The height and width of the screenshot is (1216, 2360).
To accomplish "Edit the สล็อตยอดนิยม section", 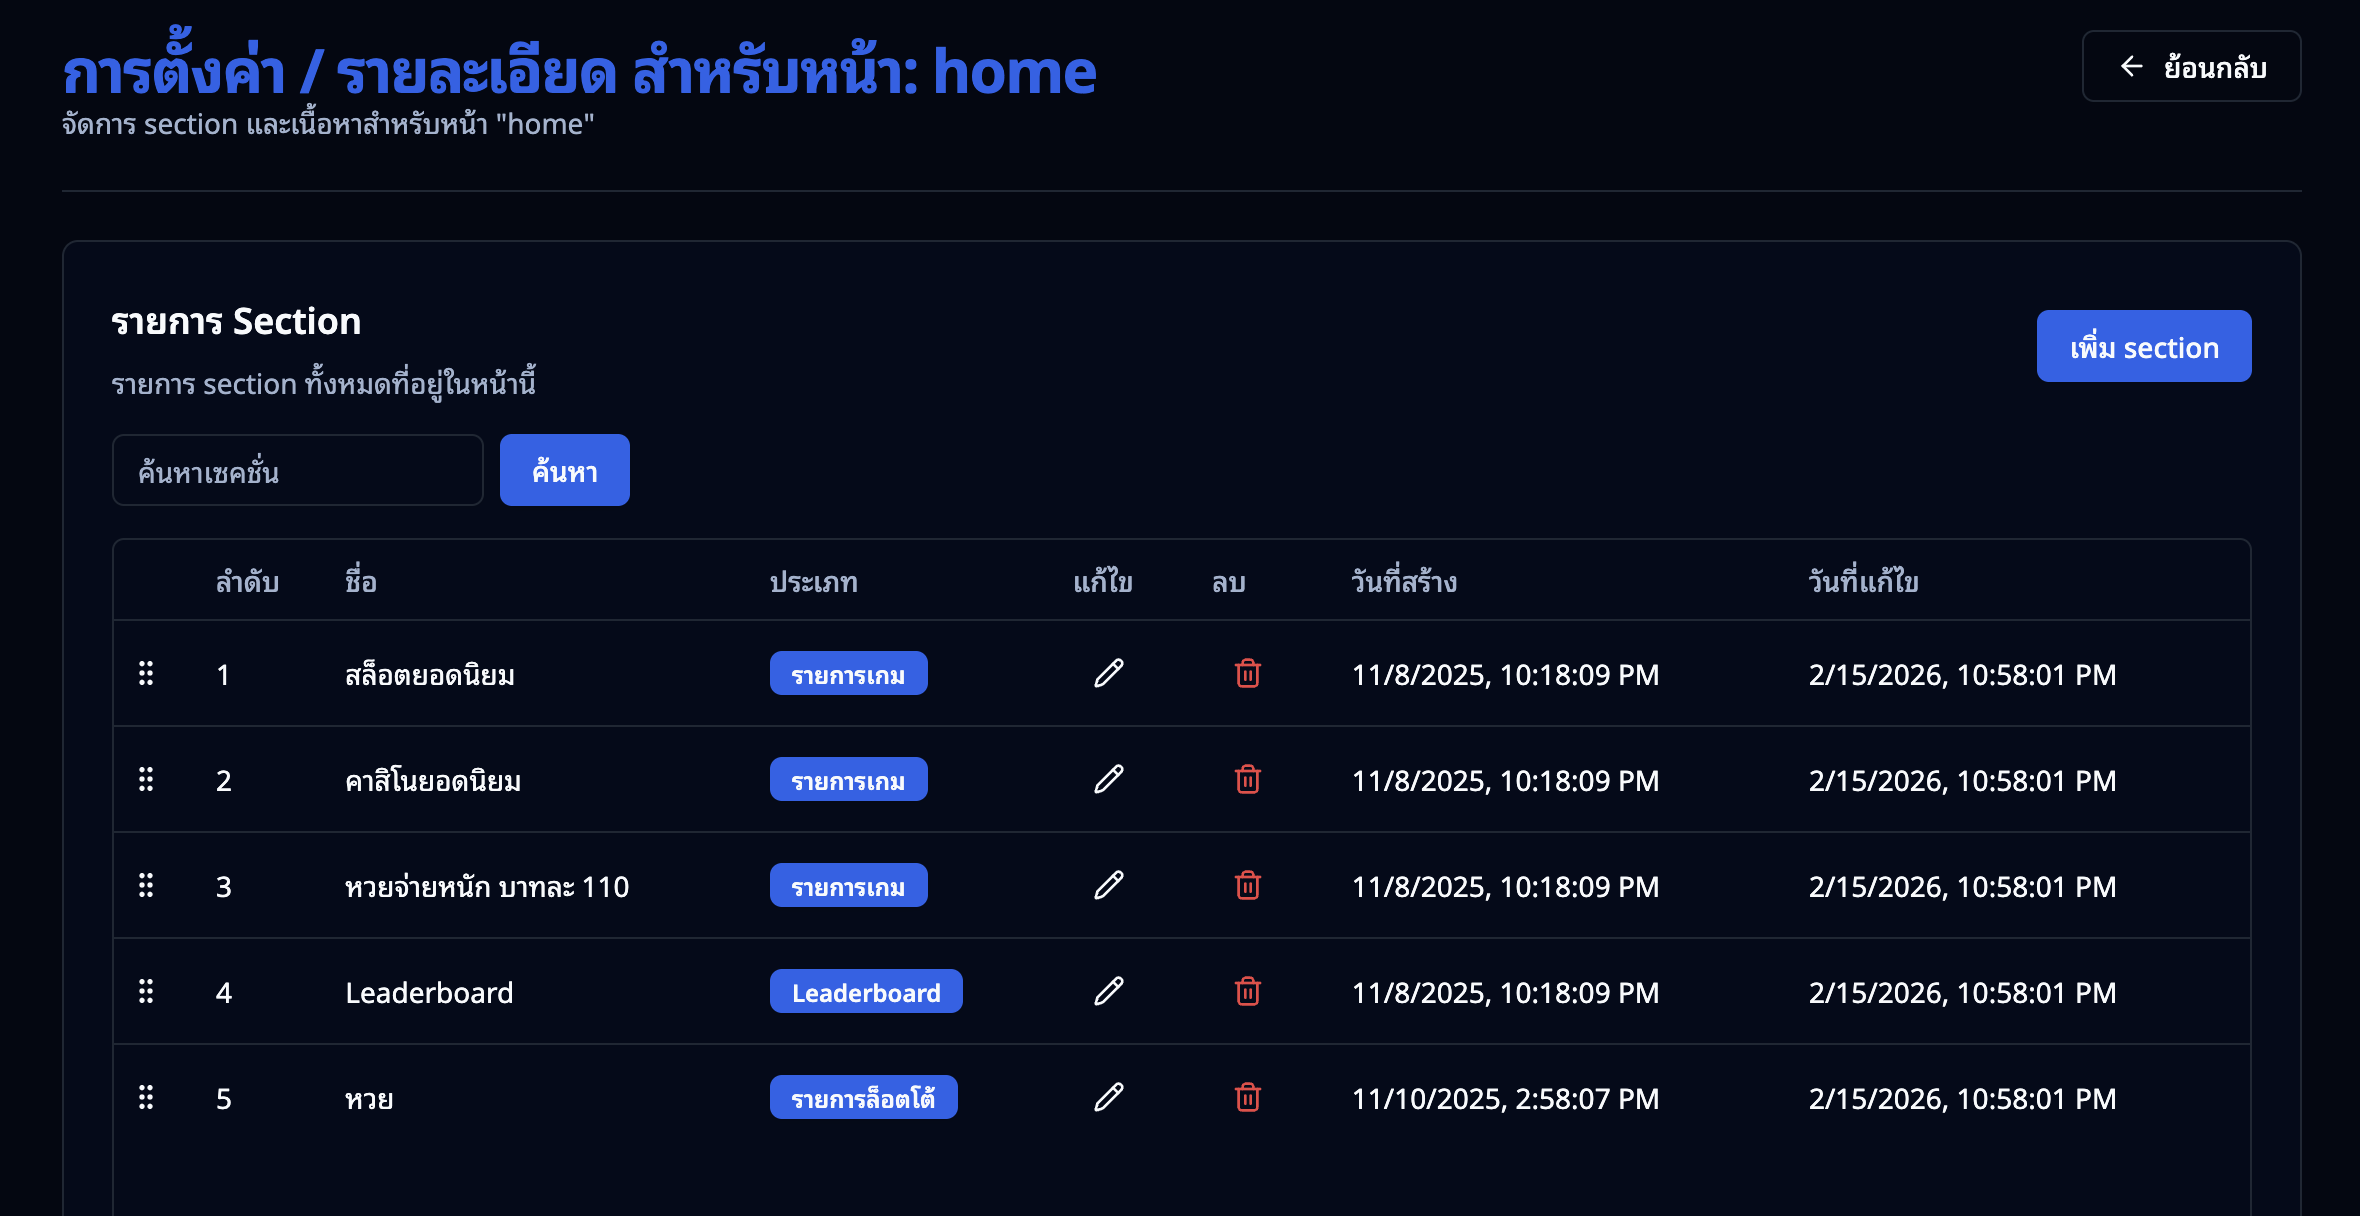I will 1108,674.
